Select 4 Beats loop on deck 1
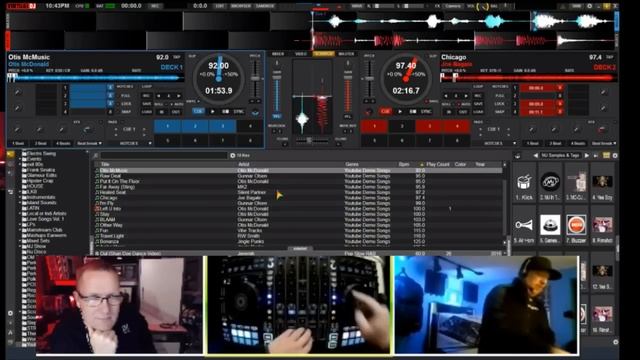Viewport: 640px width, 360px height. 63,144
